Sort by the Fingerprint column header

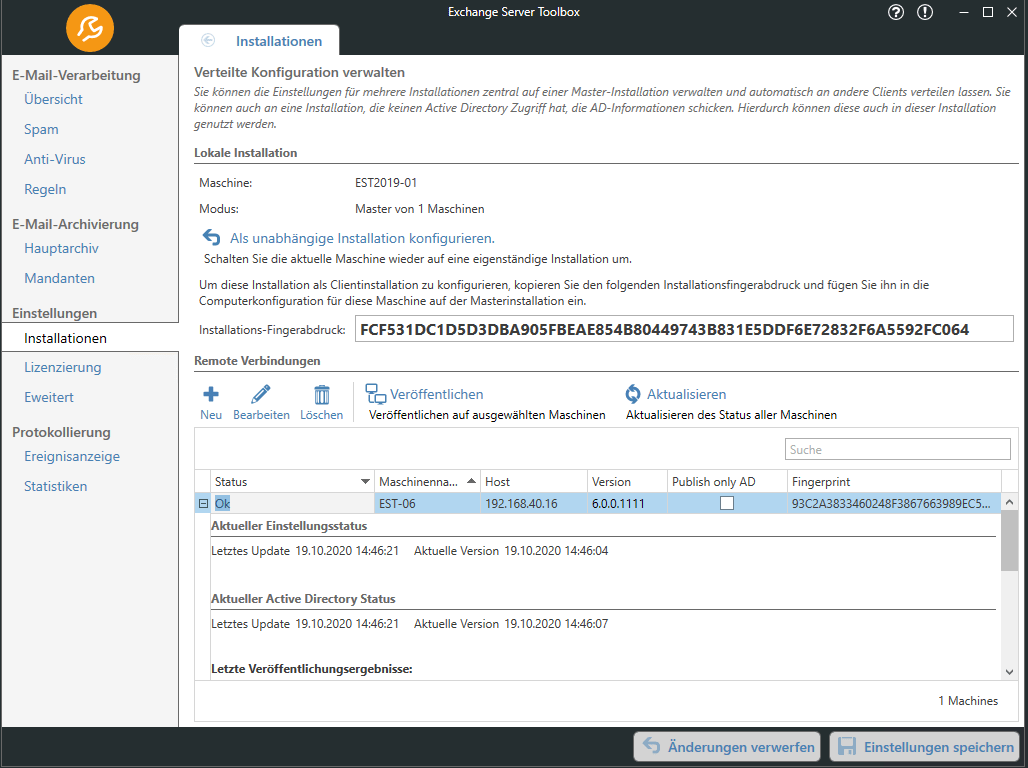(x=894, y=481)
